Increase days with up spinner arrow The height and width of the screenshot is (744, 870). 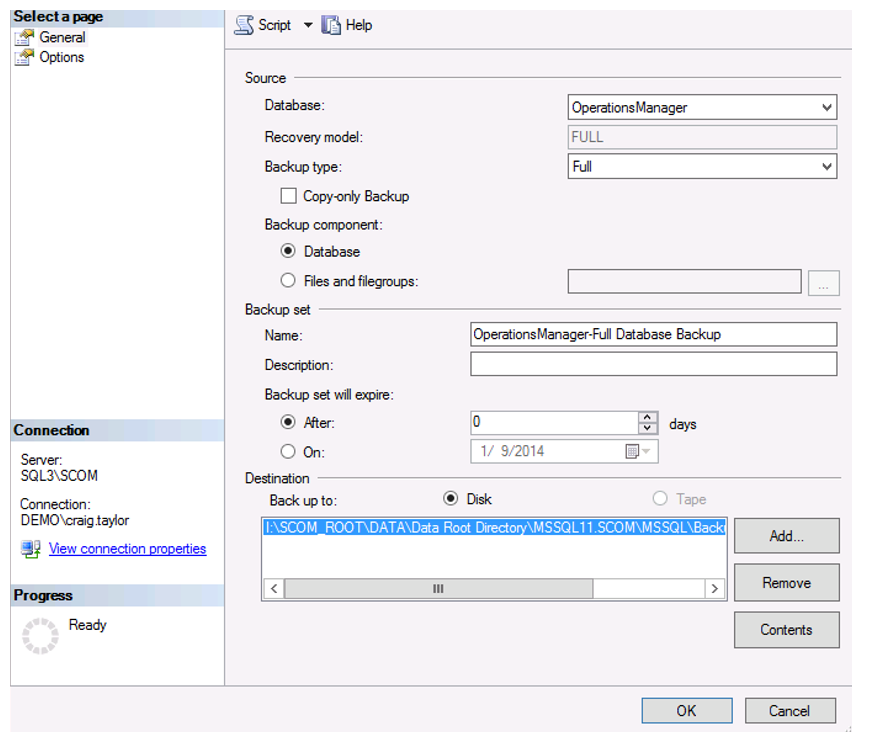[x=648, y=417]
